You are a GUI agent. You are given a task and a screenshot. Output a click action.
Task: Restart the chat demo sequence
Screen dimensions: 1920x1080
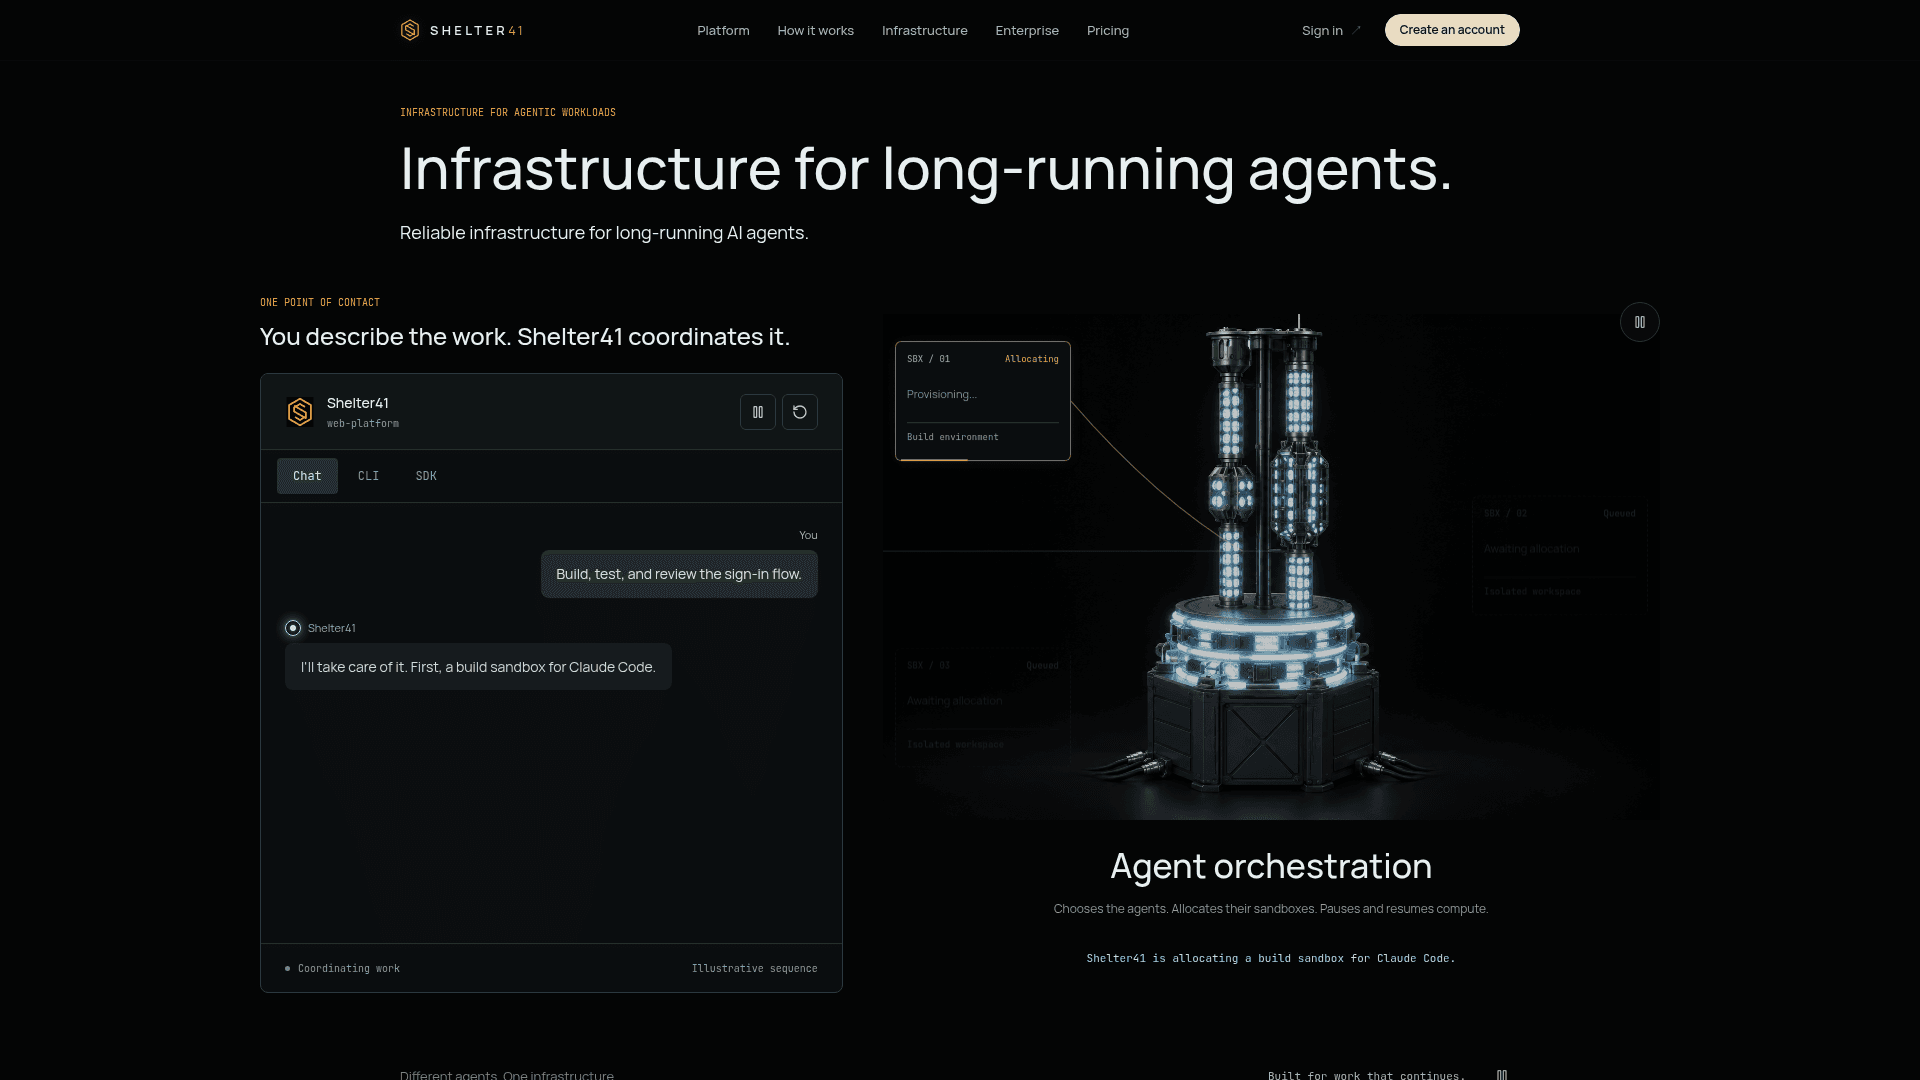pyautogui.click(x=800, y=412)
